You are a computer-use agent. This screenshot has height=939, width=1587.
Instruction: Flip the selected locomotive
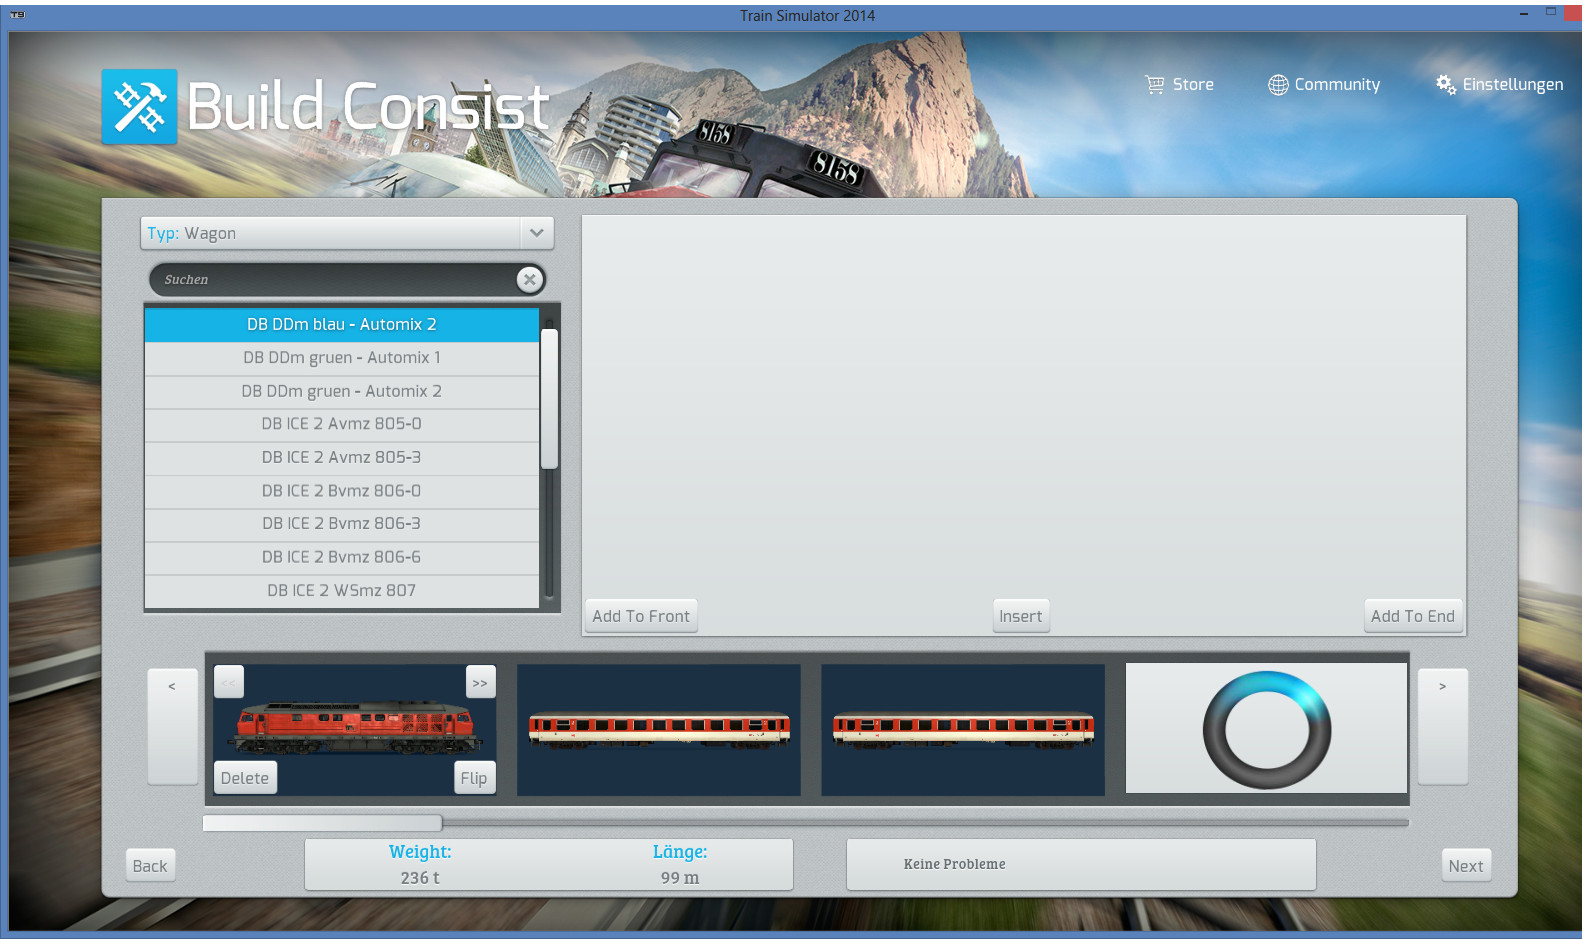474,778
